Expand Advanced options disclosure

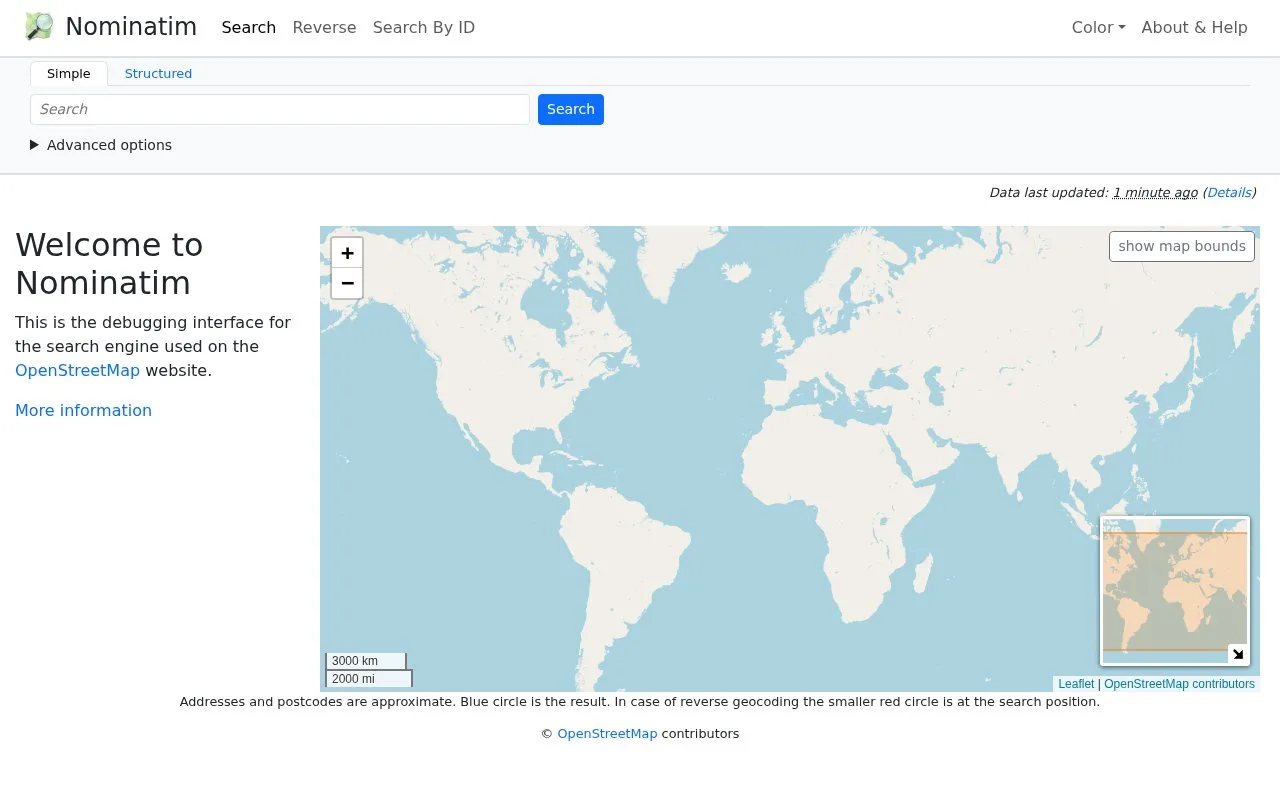(101, 145)
